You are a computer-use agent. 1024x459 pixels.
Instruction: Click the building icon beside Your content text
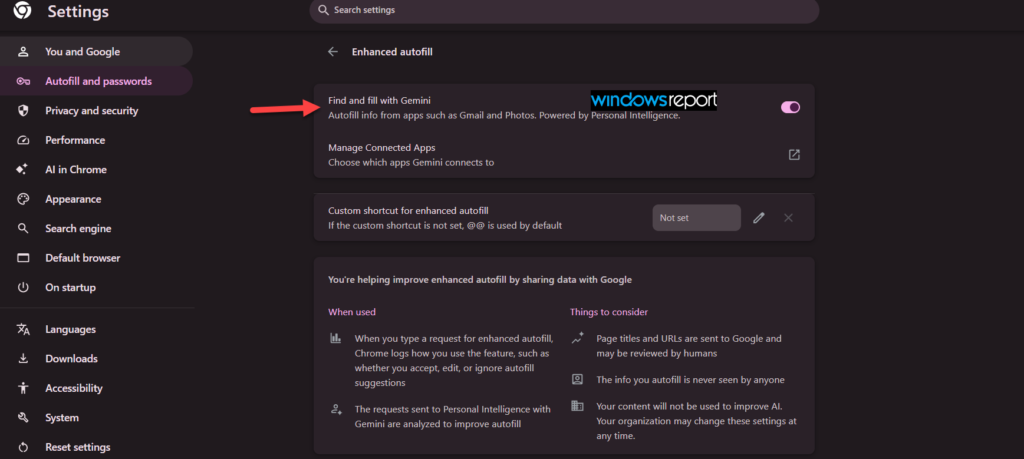click(577, 405)
